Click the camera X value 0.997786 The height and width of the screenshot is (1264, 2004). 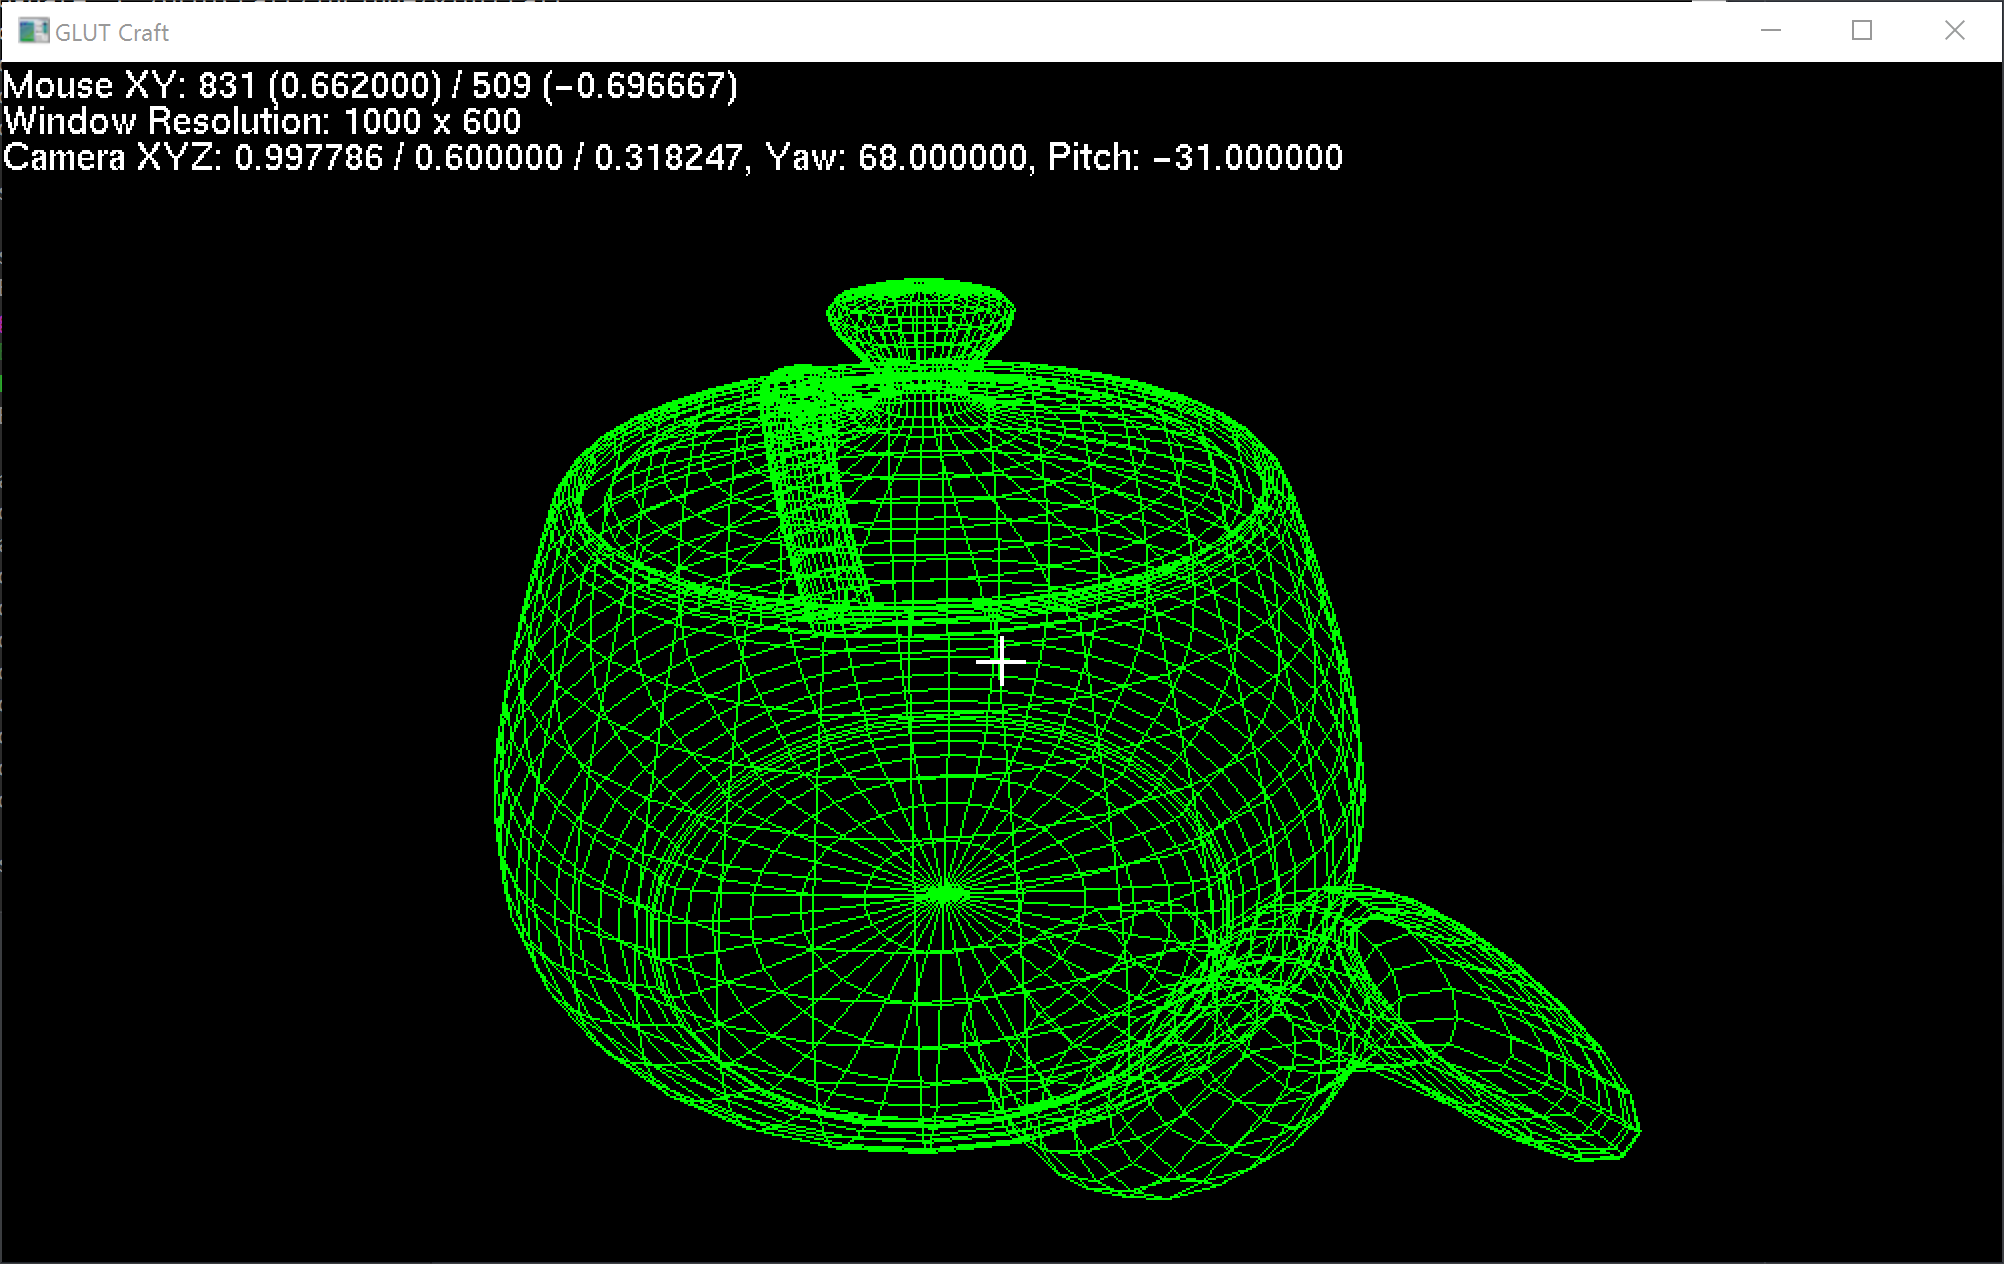pyautogui.click(x=309, y=158)
